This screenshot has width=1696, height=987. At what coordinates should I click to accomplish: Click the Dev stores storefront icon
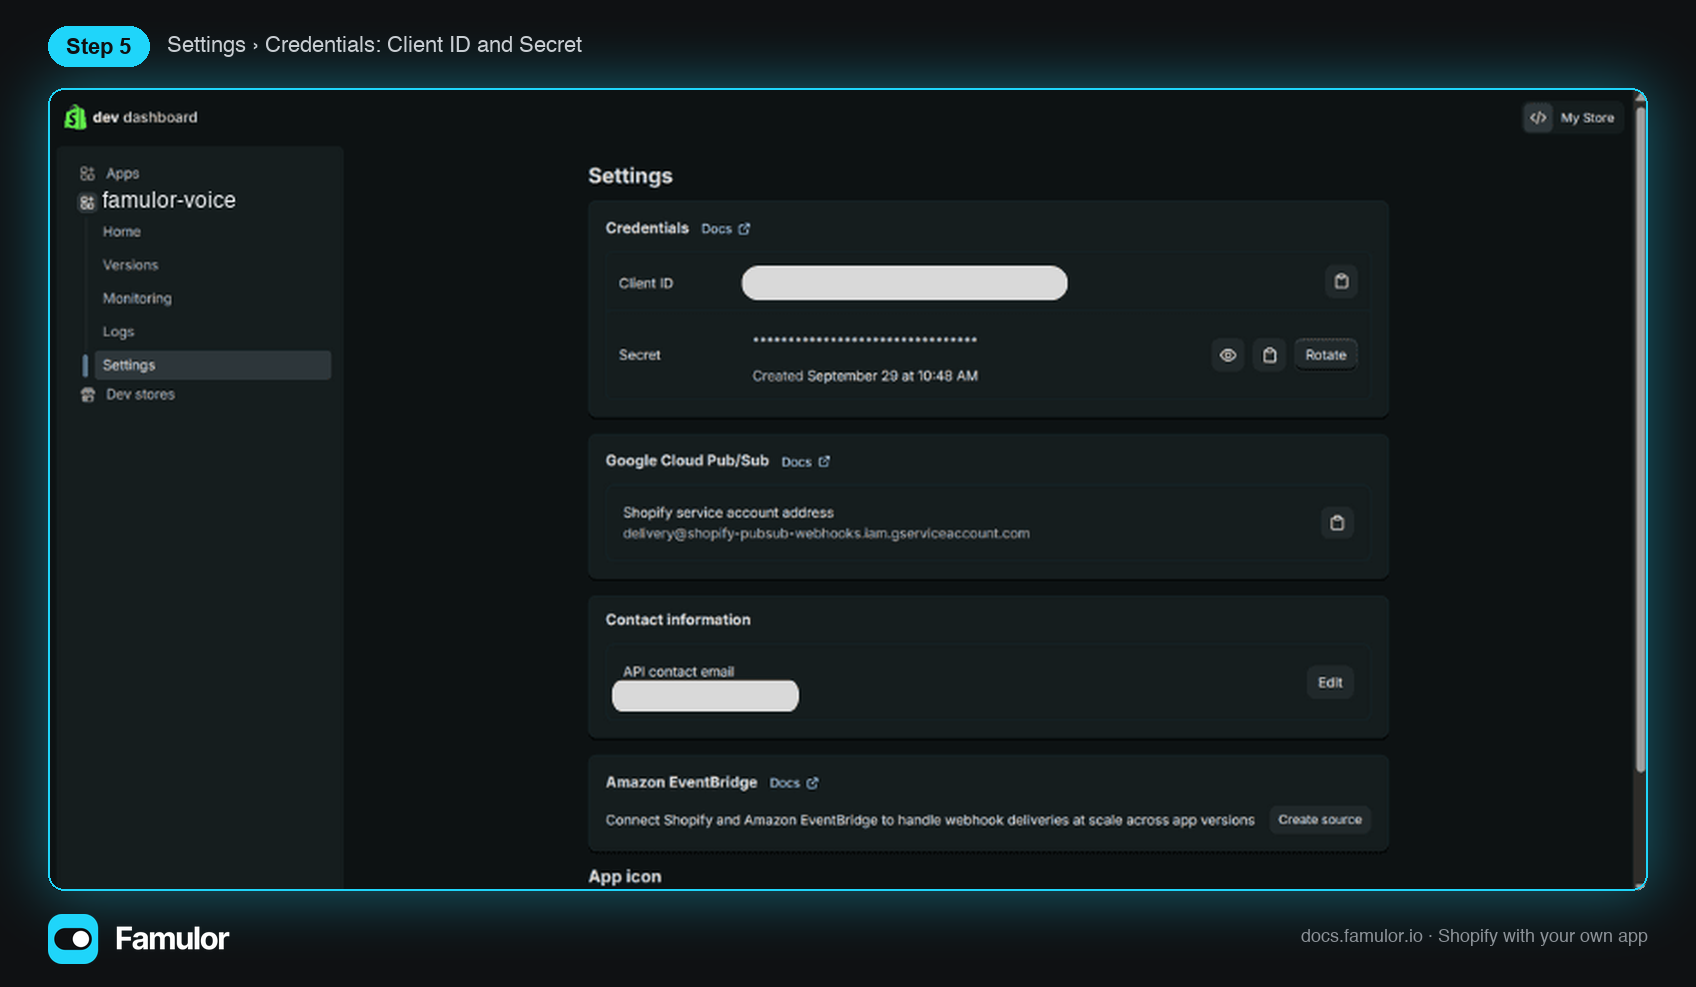[x=88, y=394]
